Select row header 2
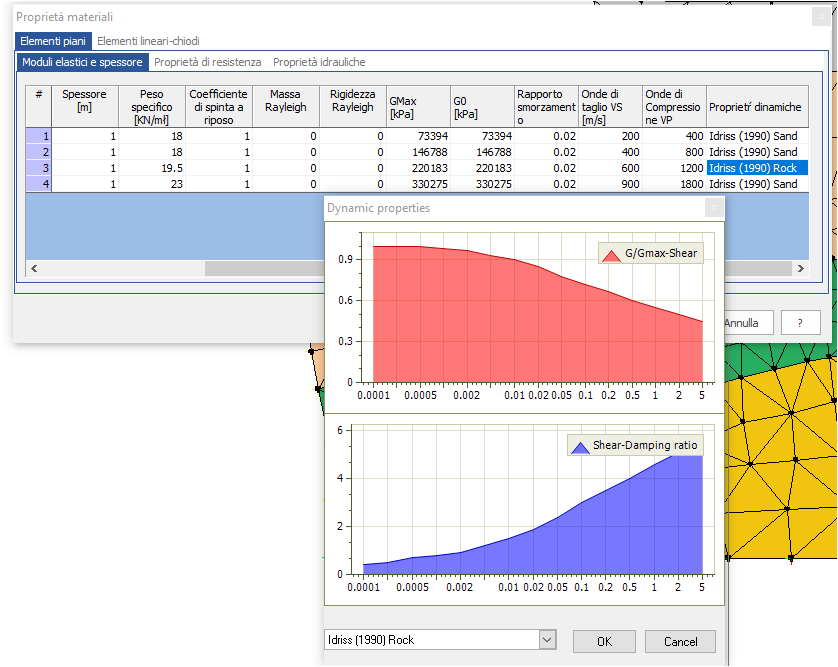 tap(38, 152)
